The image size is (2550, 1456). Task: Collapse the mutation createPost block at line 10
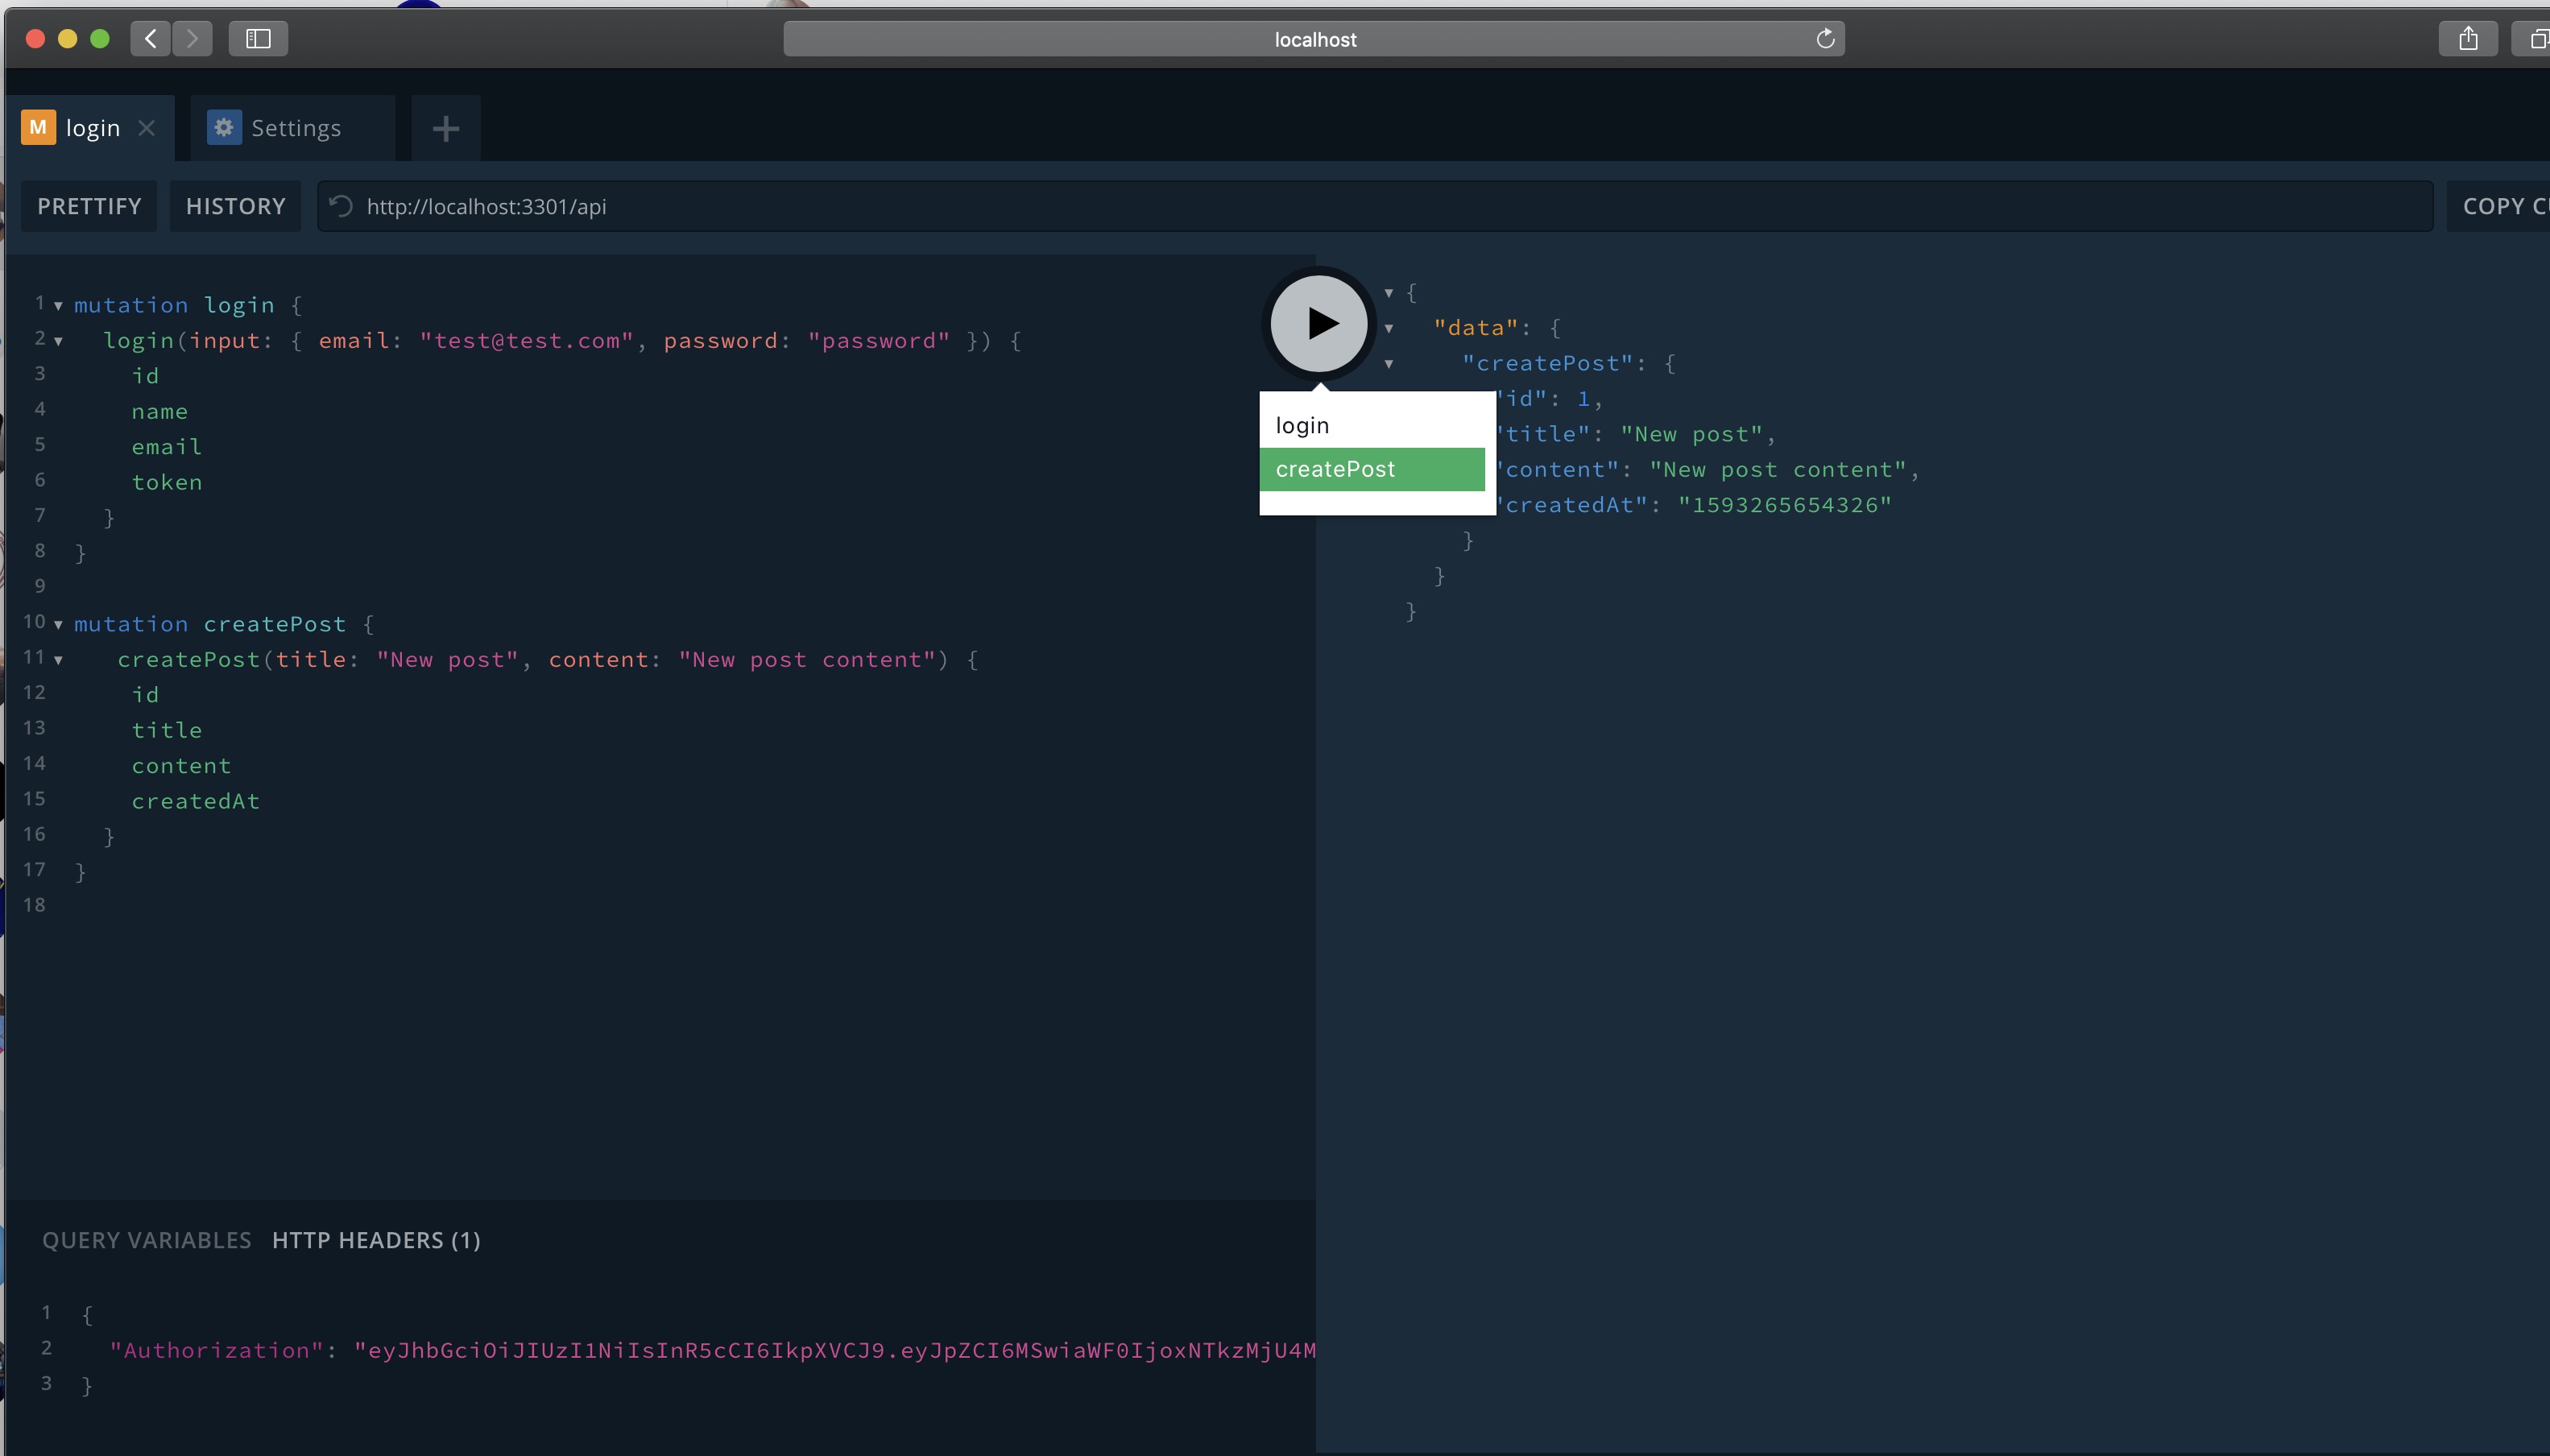coord(58,625)
